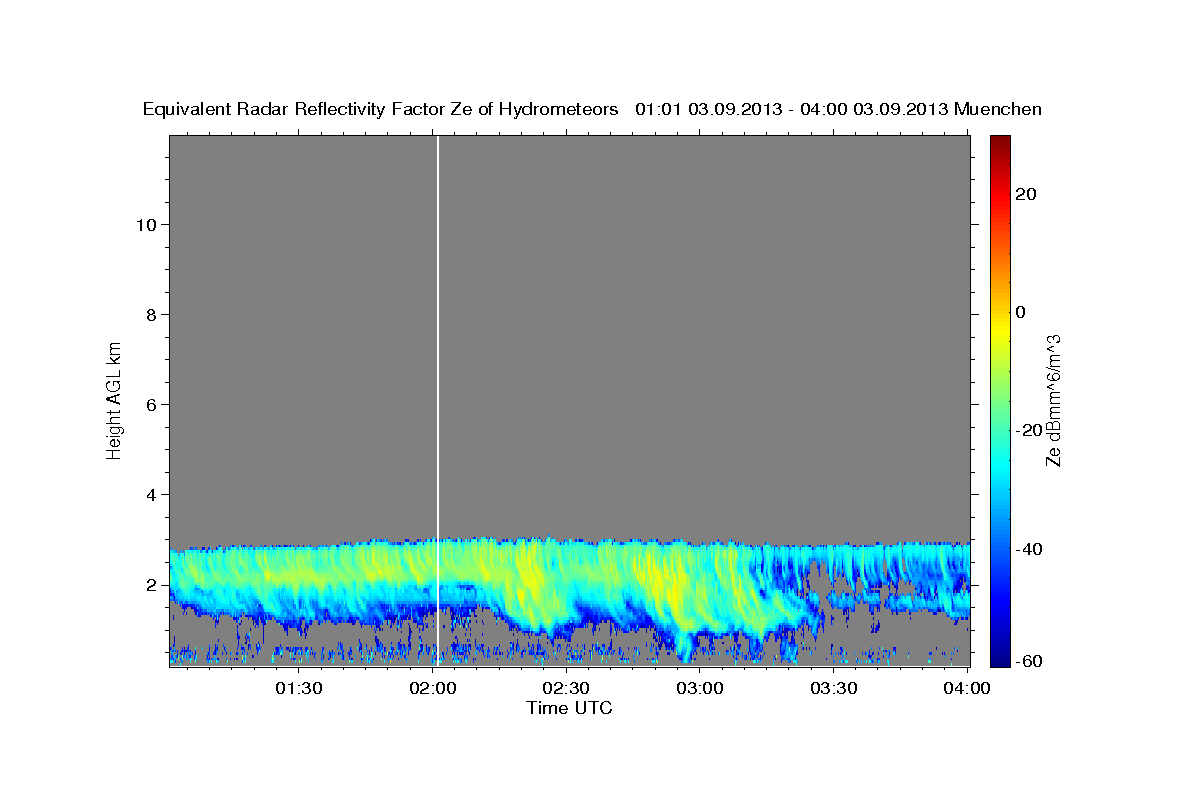Click the dark blue bottom of the colorbar
This screenshot has height=800, width=1200.
click(x=999, y=660)
